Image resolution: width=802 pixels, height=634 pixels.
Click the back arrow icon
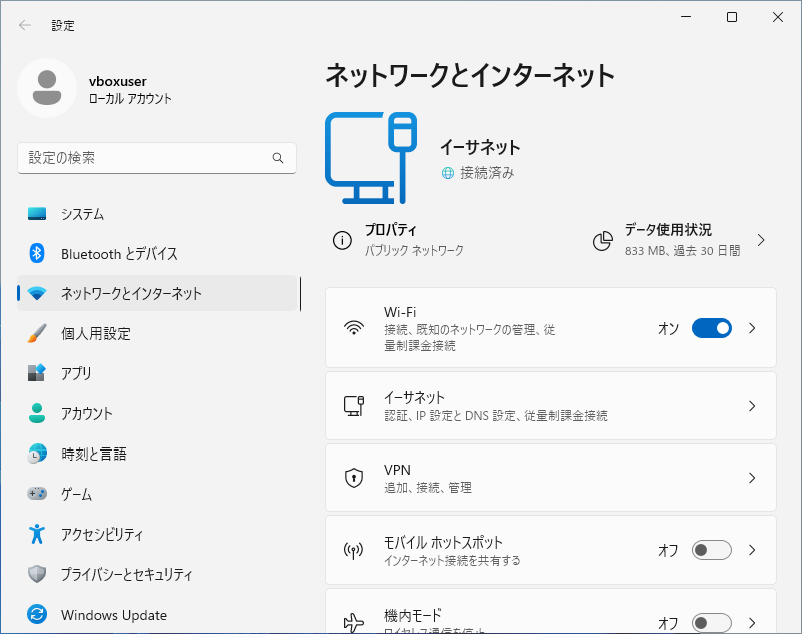point(25,25)
